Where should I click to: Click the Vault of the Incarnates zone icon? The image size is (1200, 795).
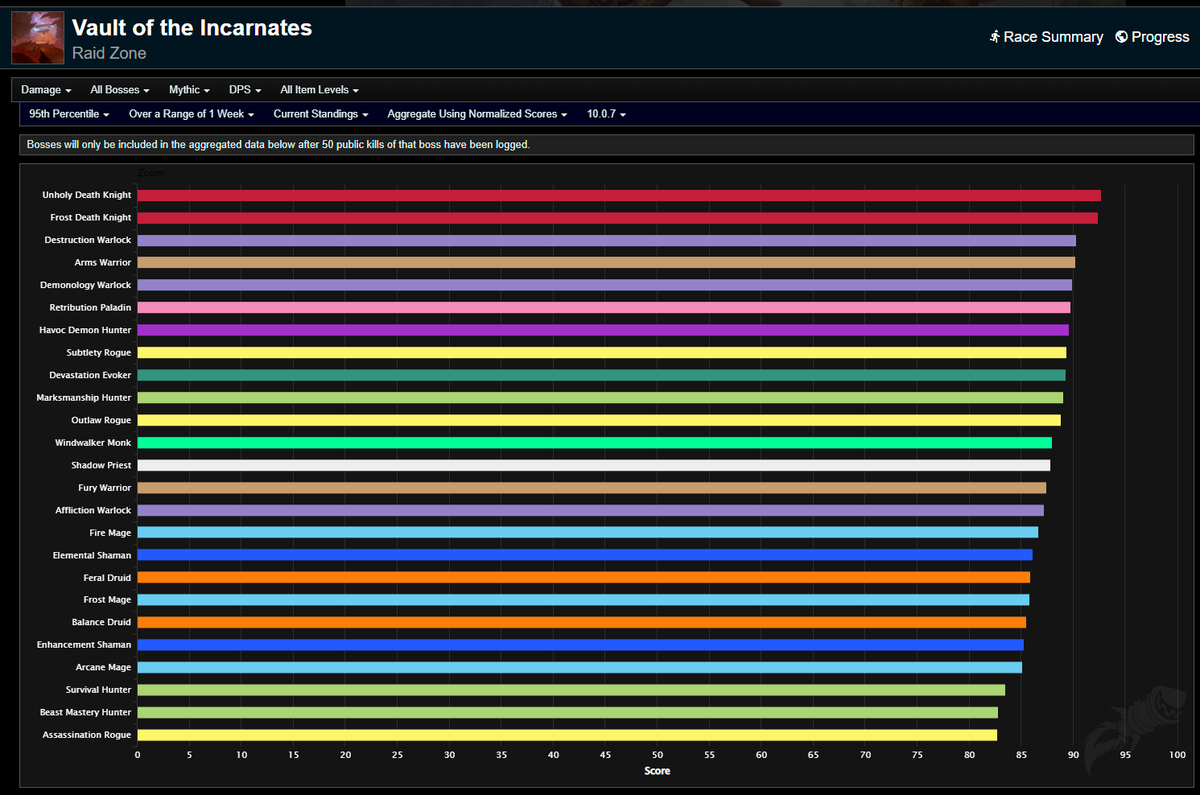[x=36, y=37]
